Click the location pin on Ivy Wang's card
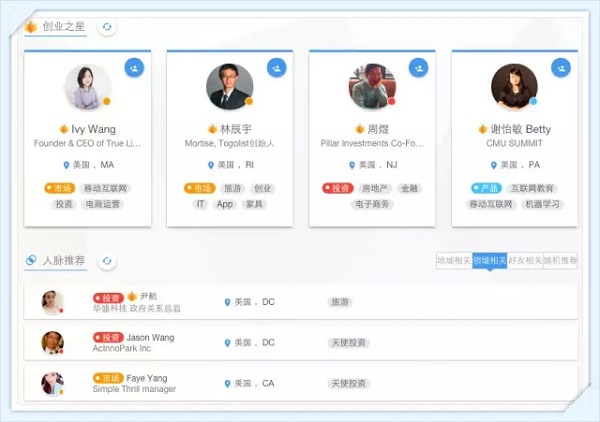This screenshot has height=422, width=600. click(x=66, y=165)
